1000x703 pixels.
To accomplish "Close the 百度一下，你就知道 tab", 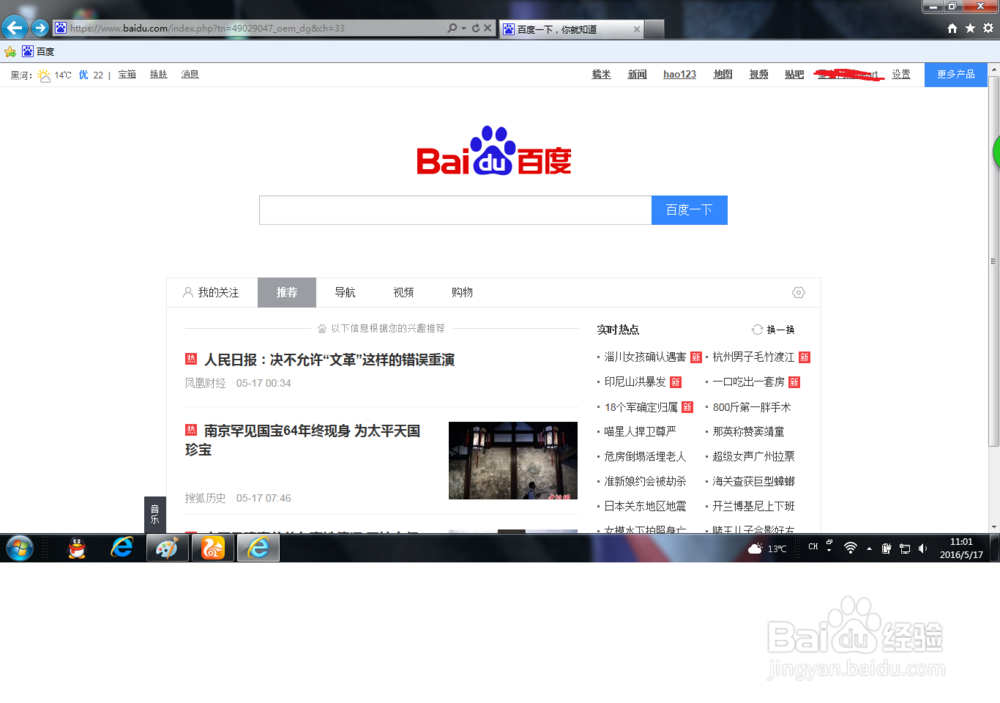I will point(636,29).
